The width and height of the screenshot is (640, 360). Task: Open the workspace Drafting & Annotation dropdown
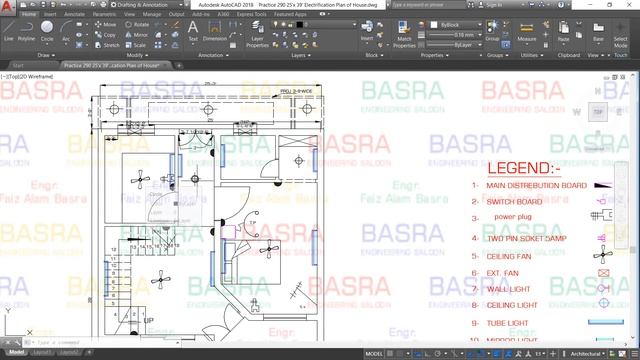click(x=147, y=5)
